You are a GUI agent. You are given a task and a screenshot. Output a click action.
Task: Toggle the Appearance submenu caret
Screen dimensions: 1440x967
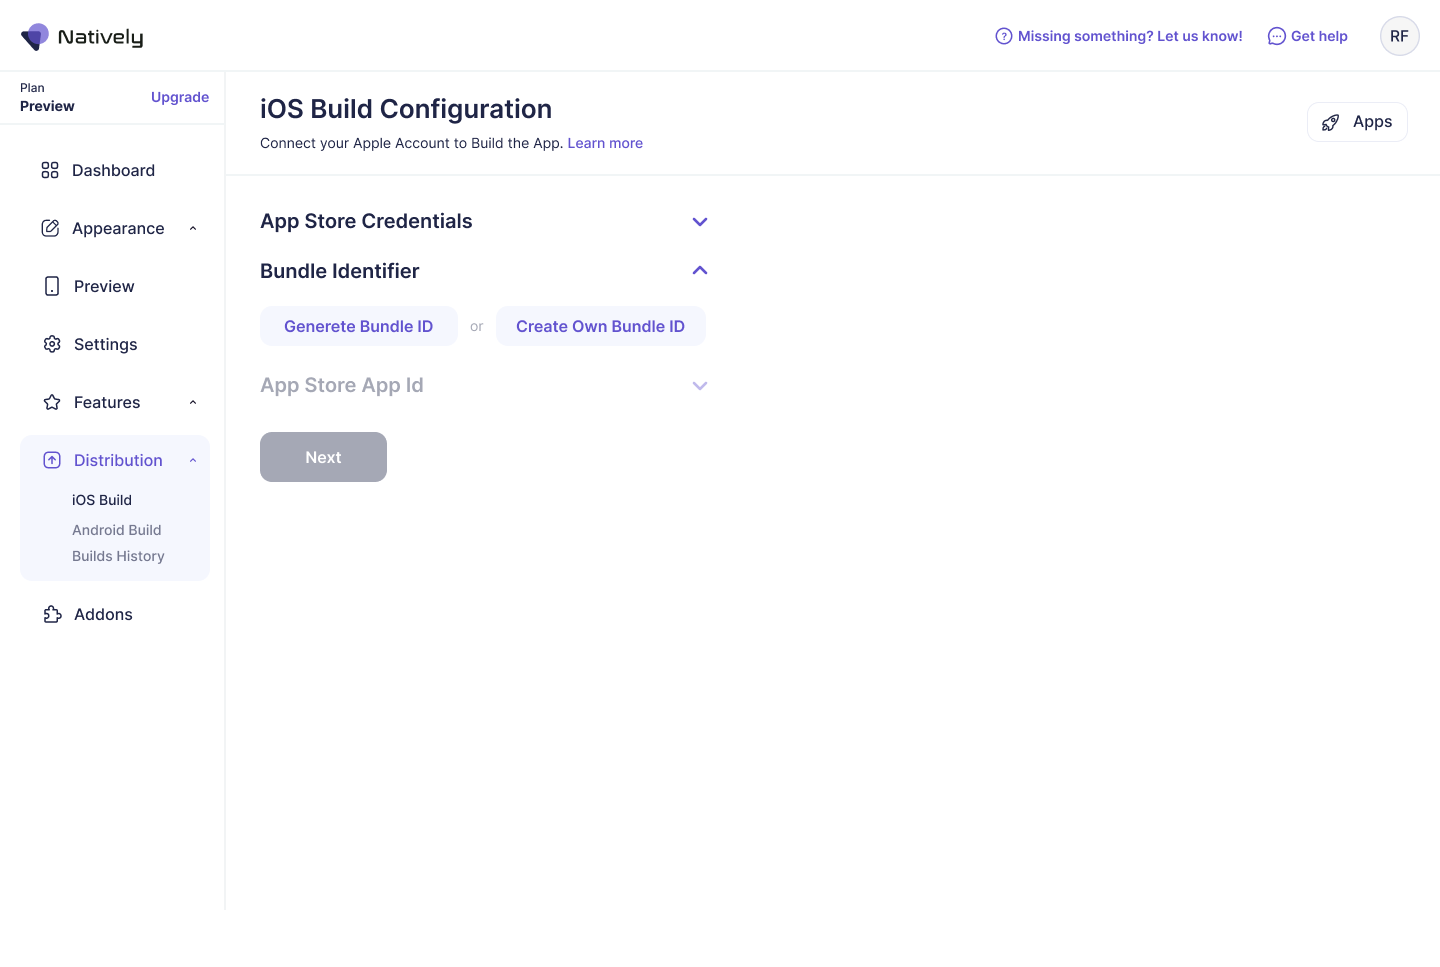(x=193, y=228)
